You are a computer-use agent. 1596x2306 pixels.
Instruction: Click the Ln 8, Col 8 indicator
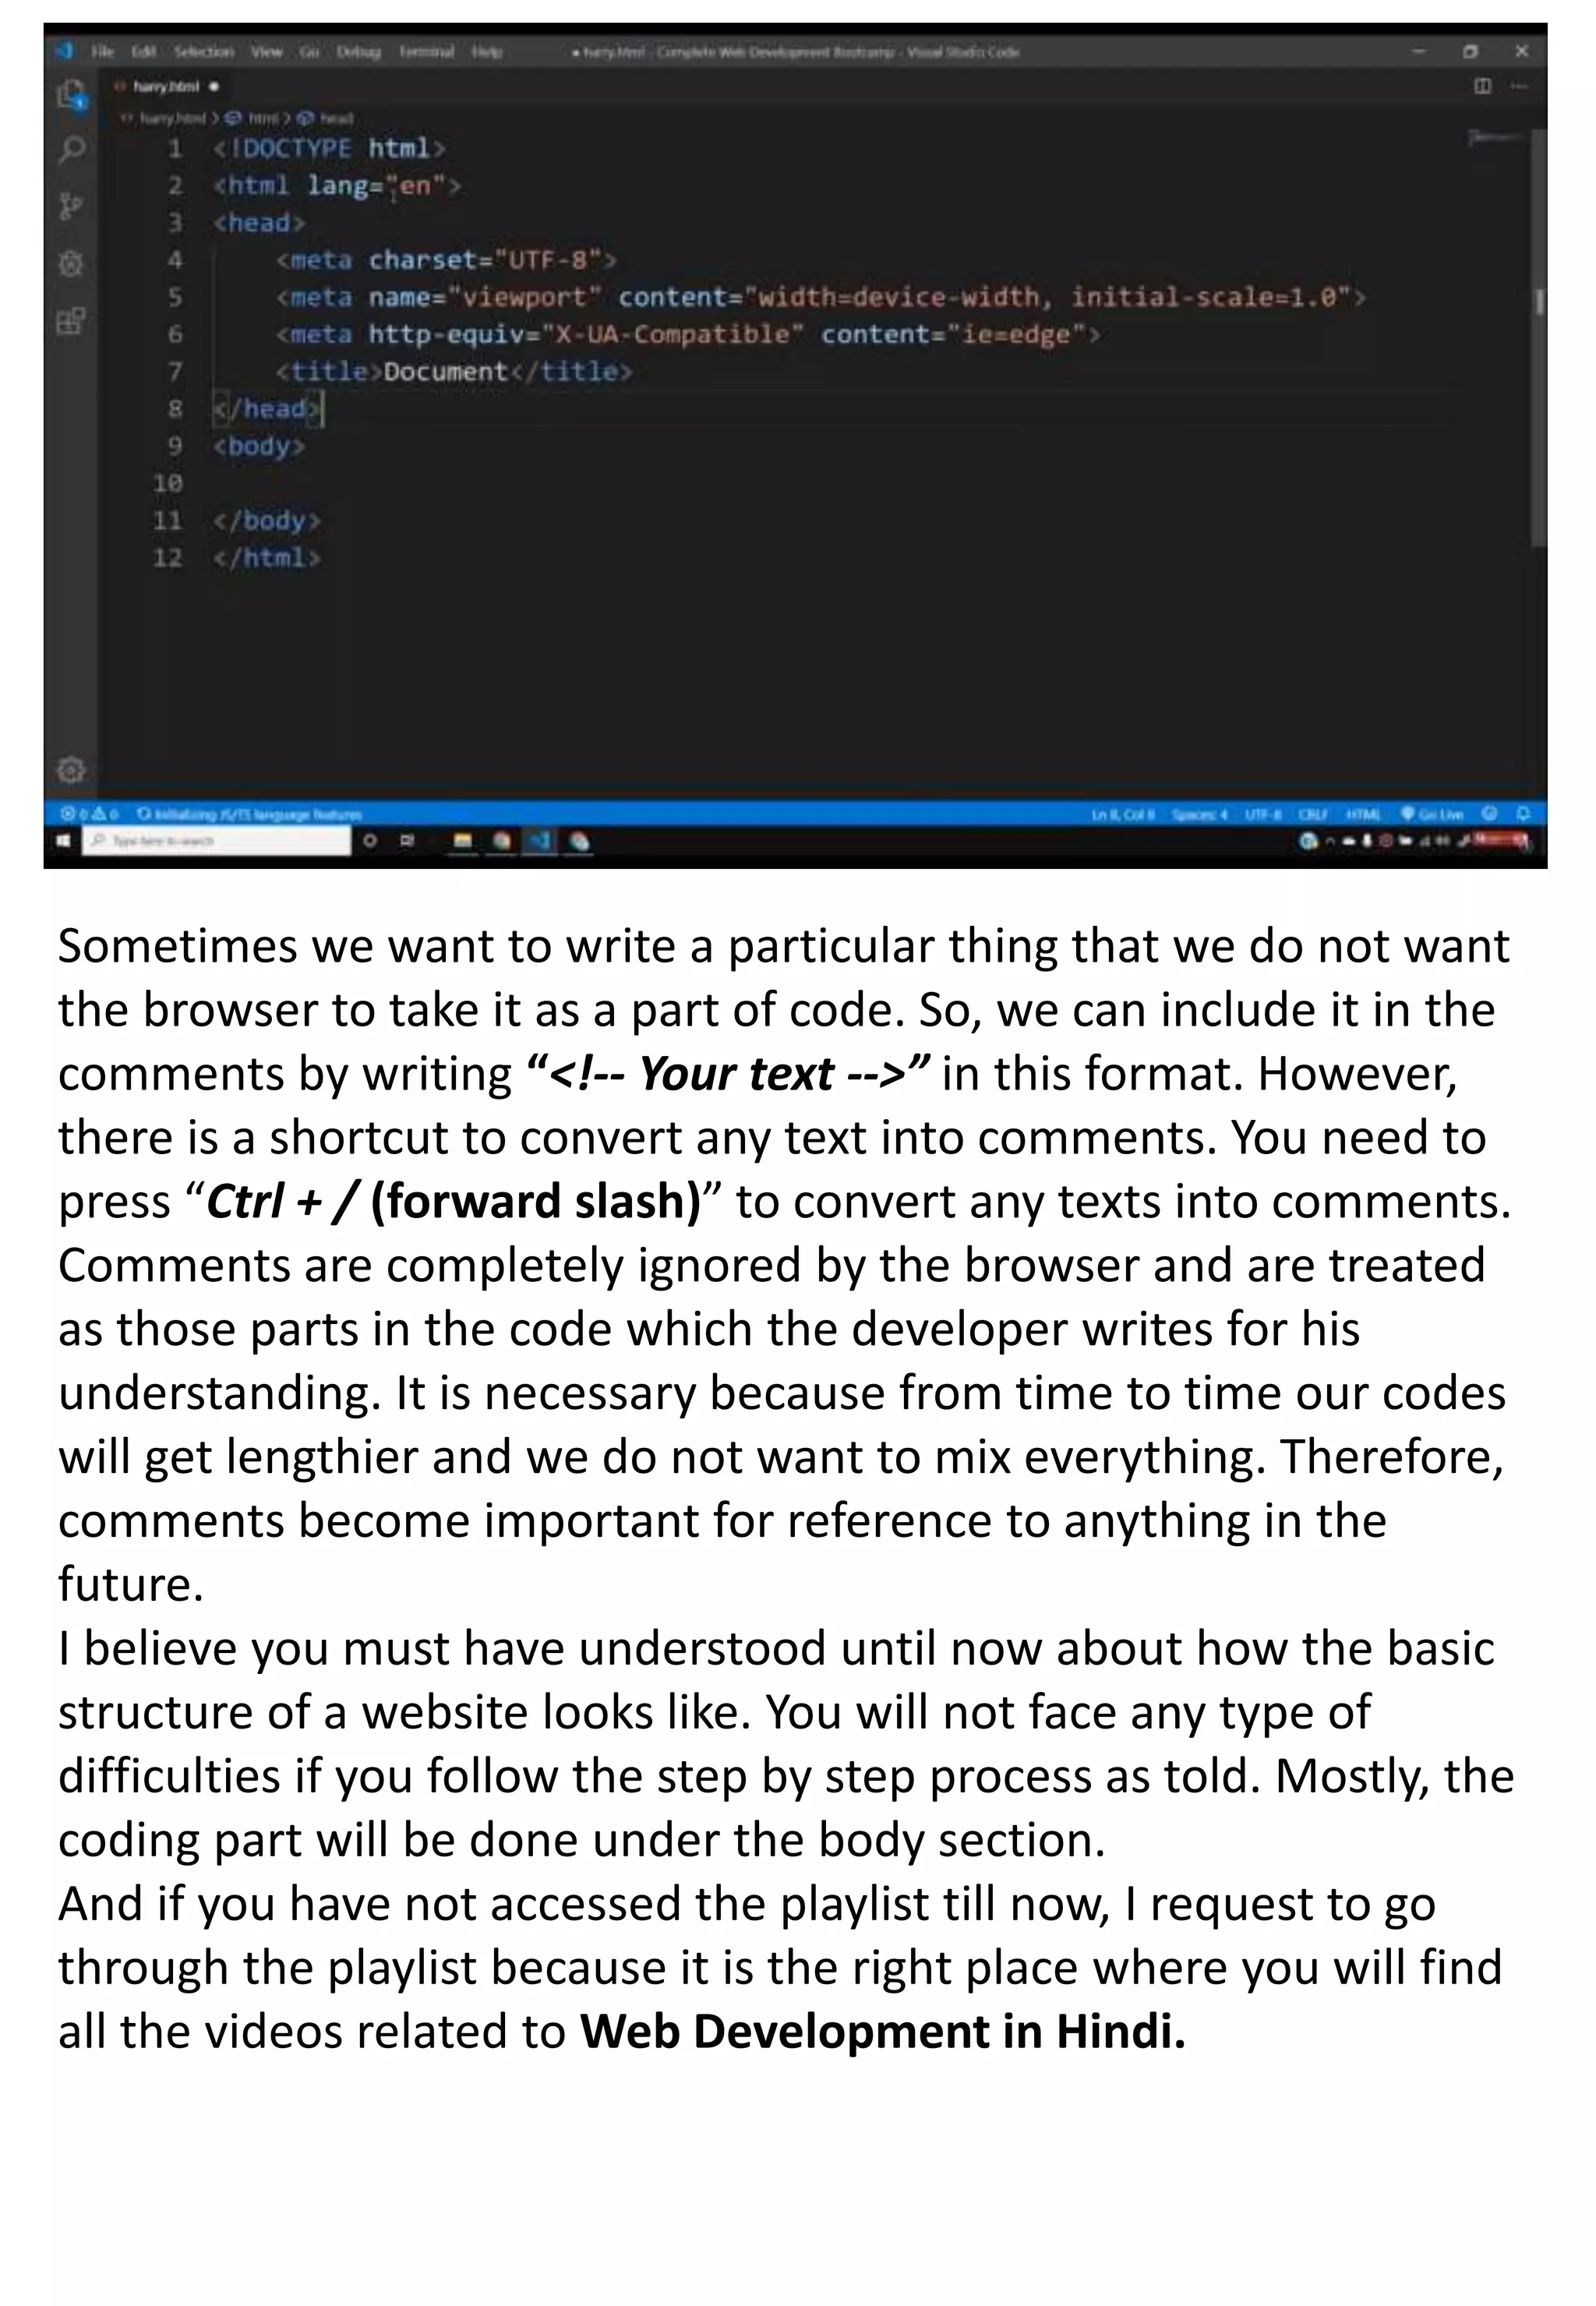coord(1124,813)
